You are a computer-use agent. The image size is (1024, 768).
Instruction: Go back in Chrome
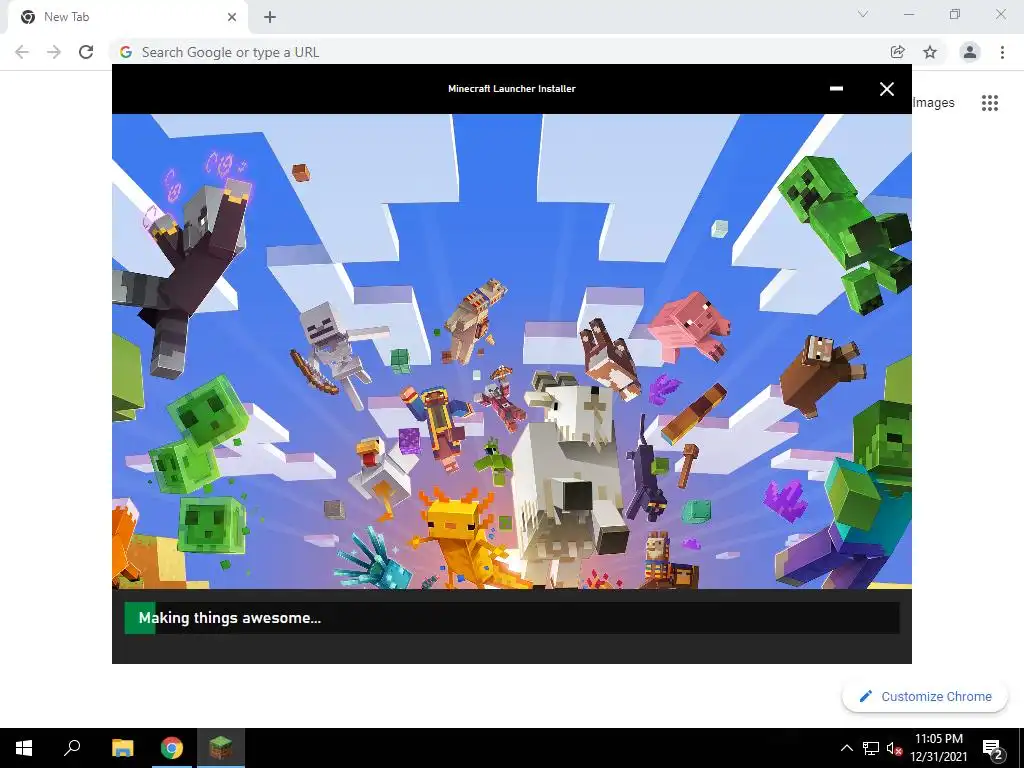(x=22, y=52)
